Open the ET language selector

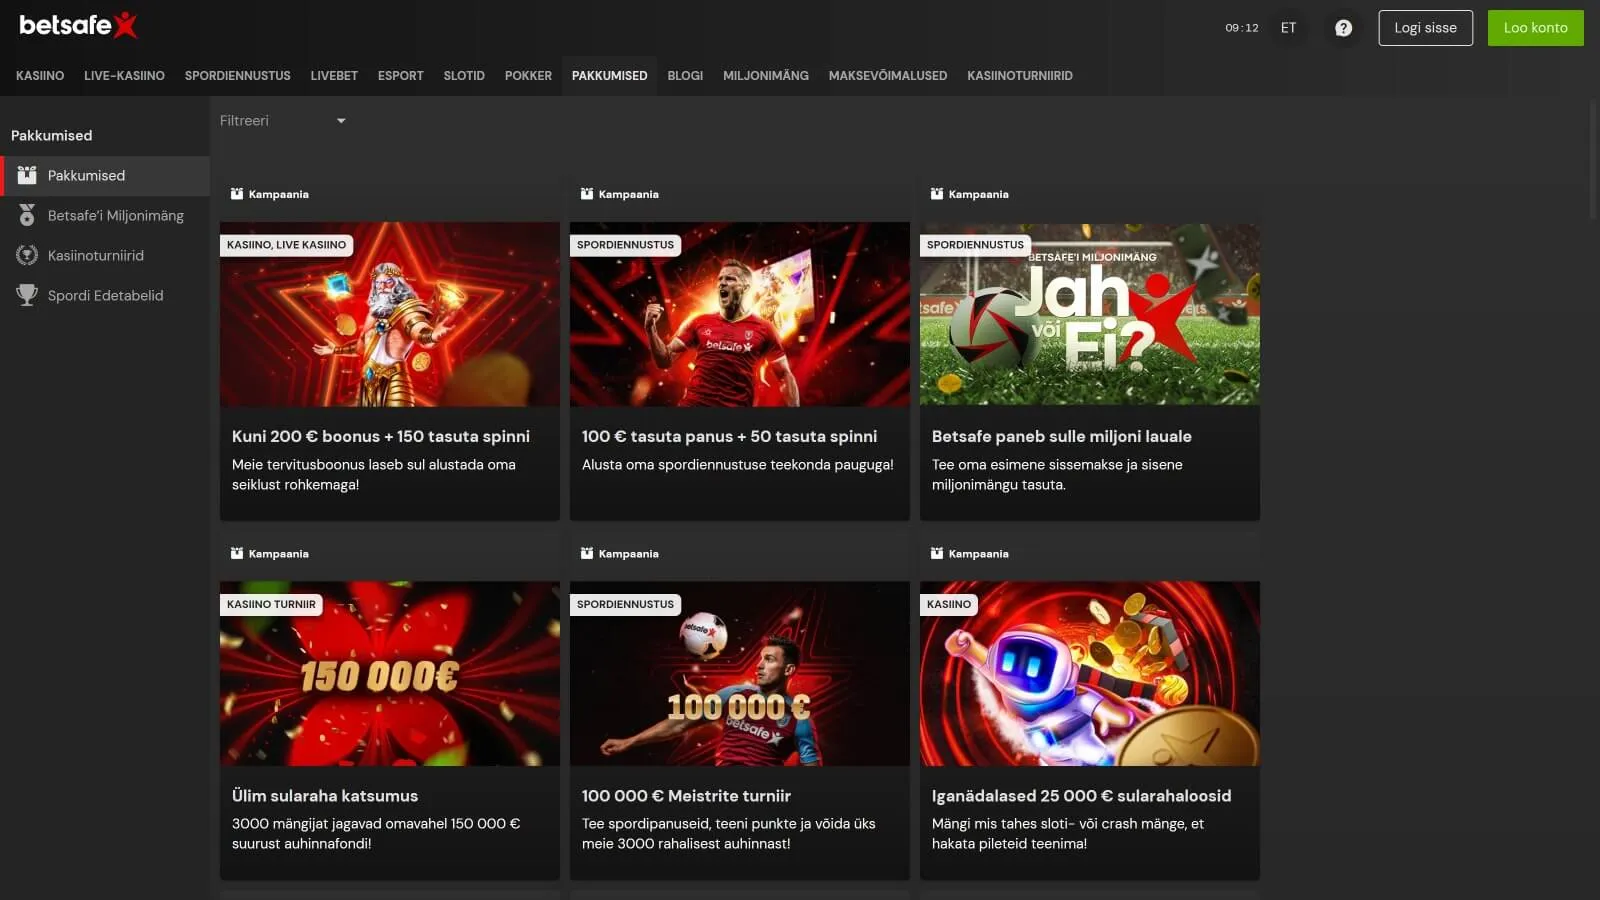click(x=1288, y=28)
